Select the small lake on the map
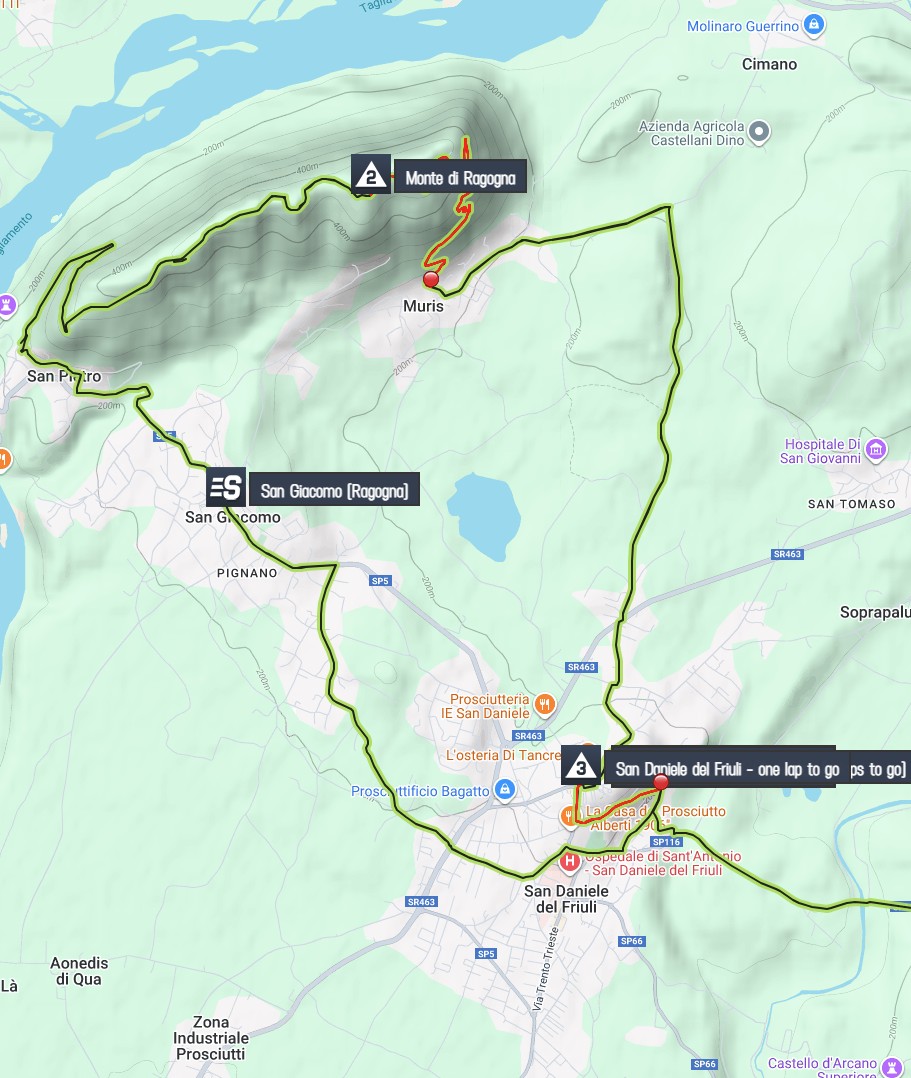This screenshot has width=911, height=1078. pos(483,516)
